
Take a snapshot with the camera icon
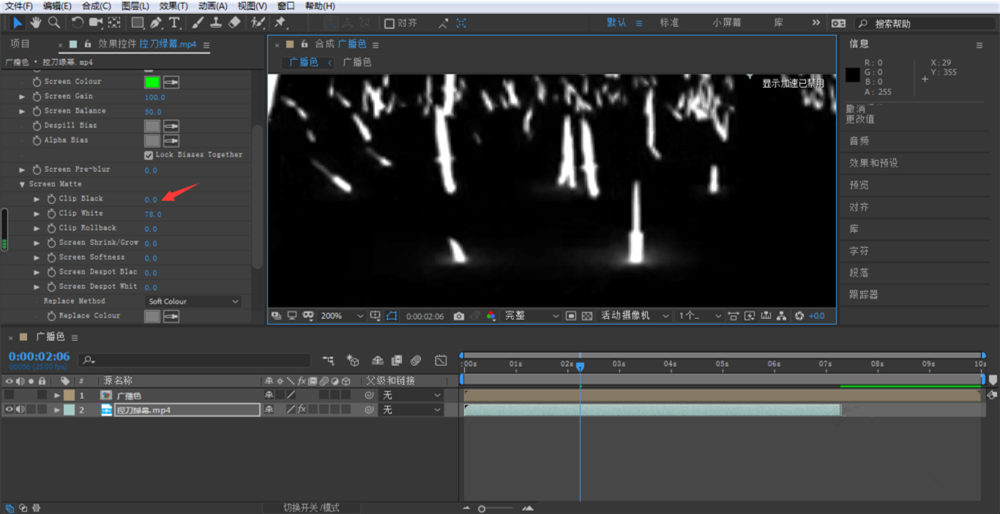(x=459, y=316)
